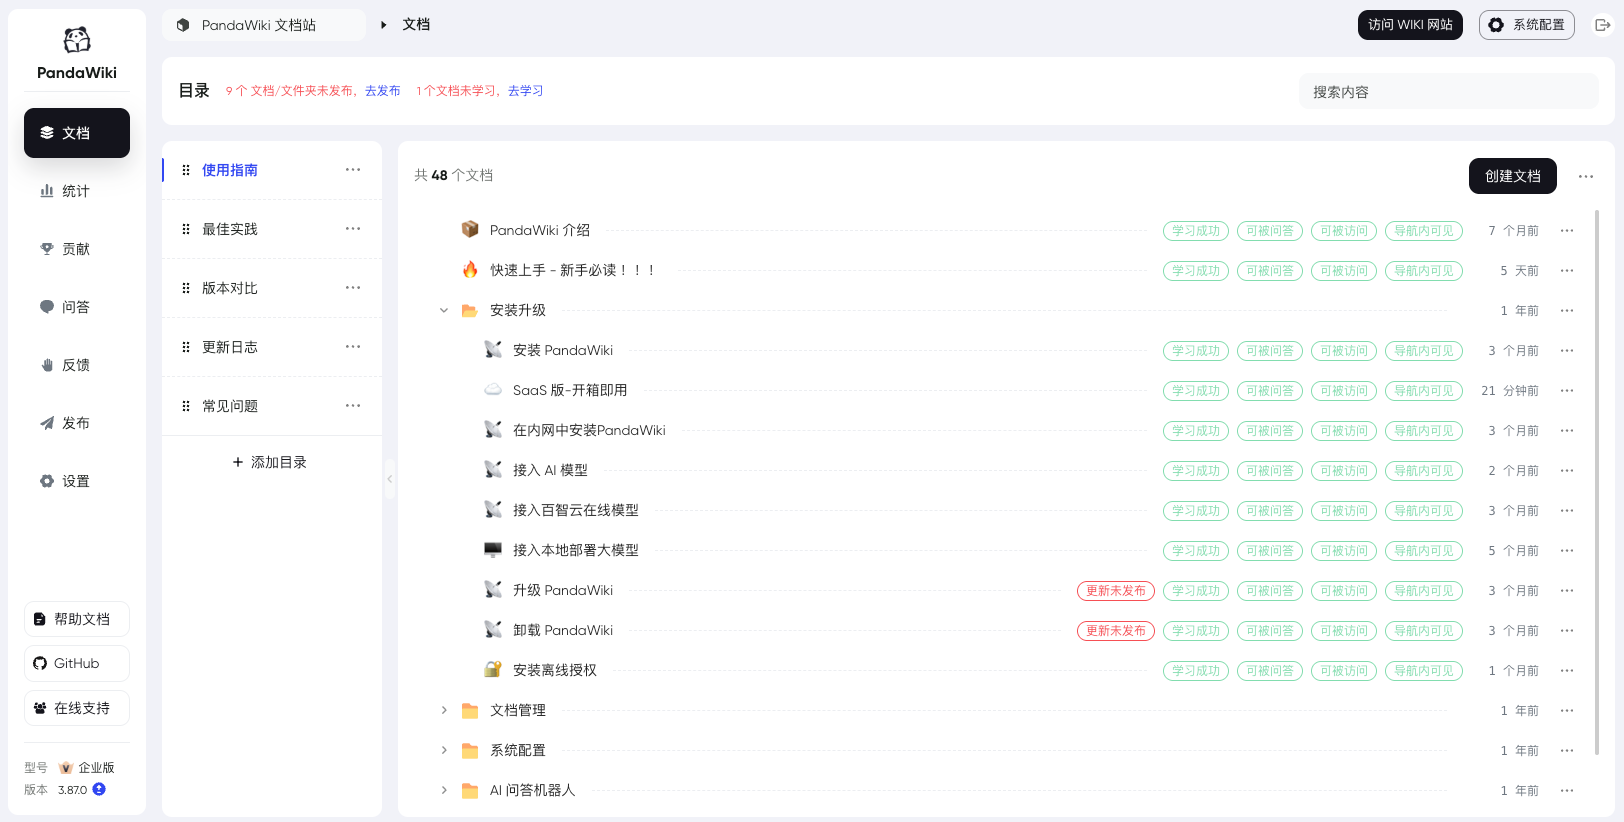
Task: Click the logout icon at top right
Action: [1602, 25]
